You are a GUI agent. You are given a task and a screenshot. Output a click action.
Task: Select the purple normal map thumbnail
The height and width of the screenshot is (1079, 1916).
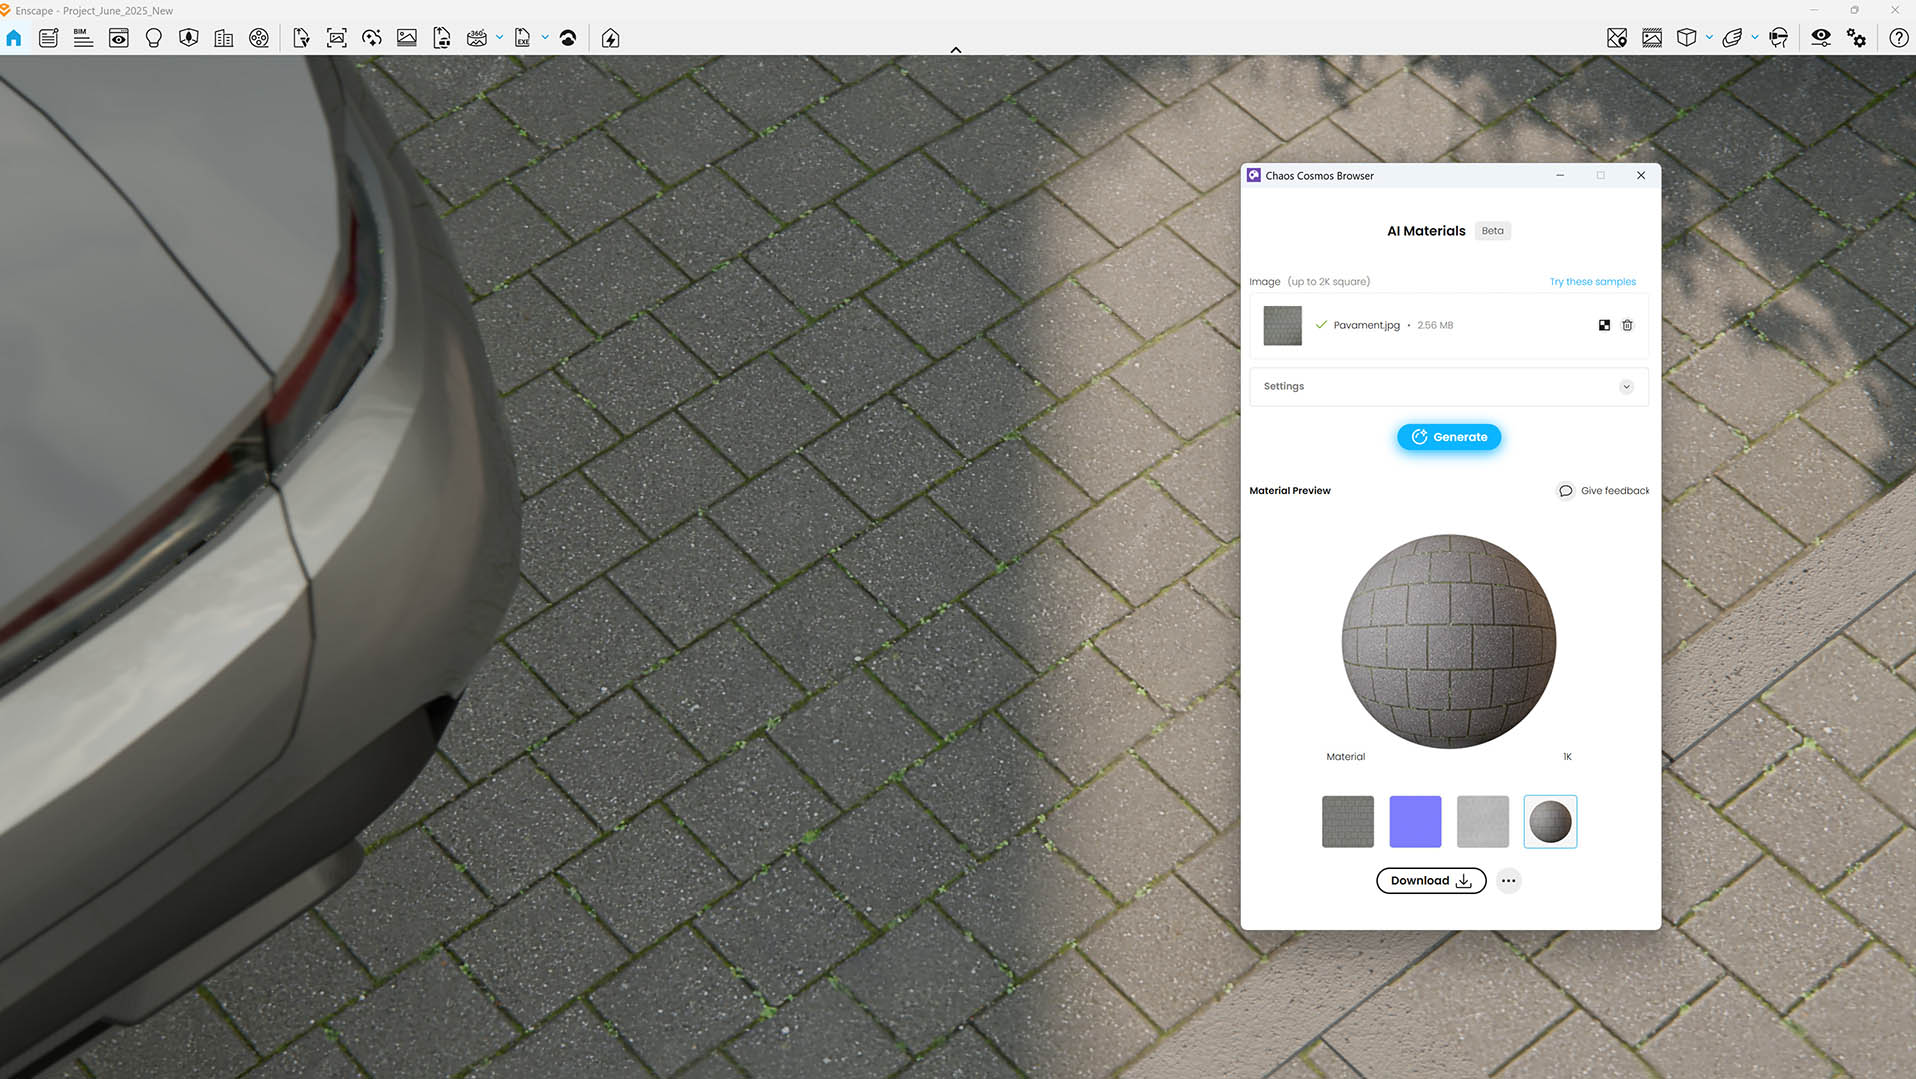tap(1415, 822)
